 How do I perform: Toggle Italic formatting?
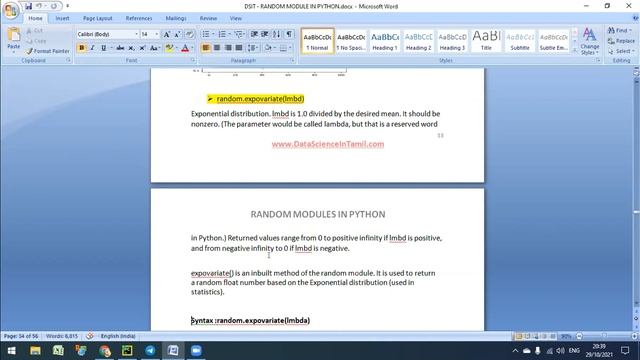pyautogui.click(x=93, y=48)
